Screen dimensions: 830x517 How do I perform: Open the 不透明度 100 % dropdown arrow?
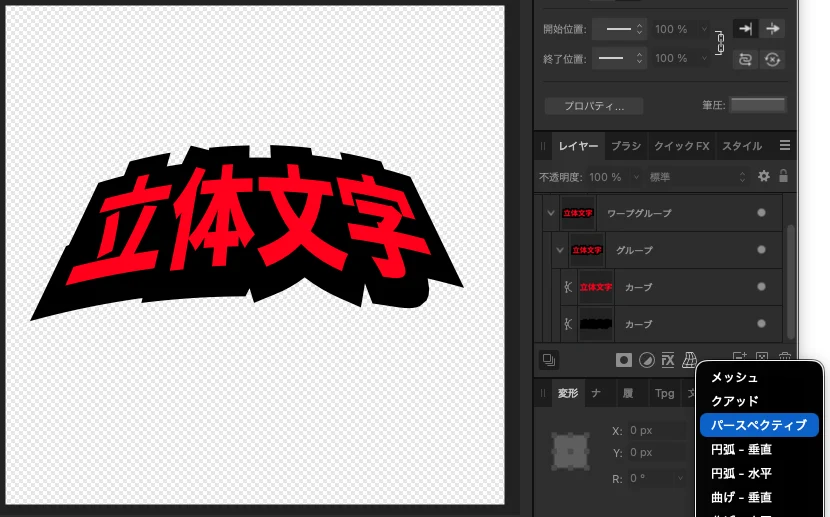(x=636, y=177)
